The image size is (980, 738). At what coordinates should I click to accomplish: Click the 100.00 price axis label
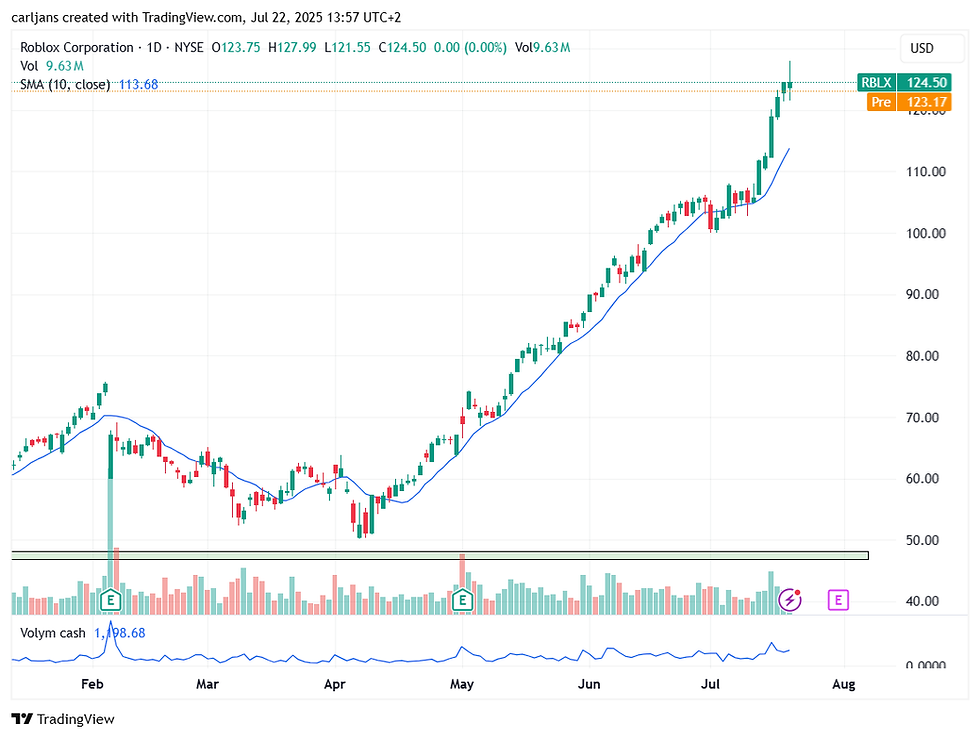[926, 233]
